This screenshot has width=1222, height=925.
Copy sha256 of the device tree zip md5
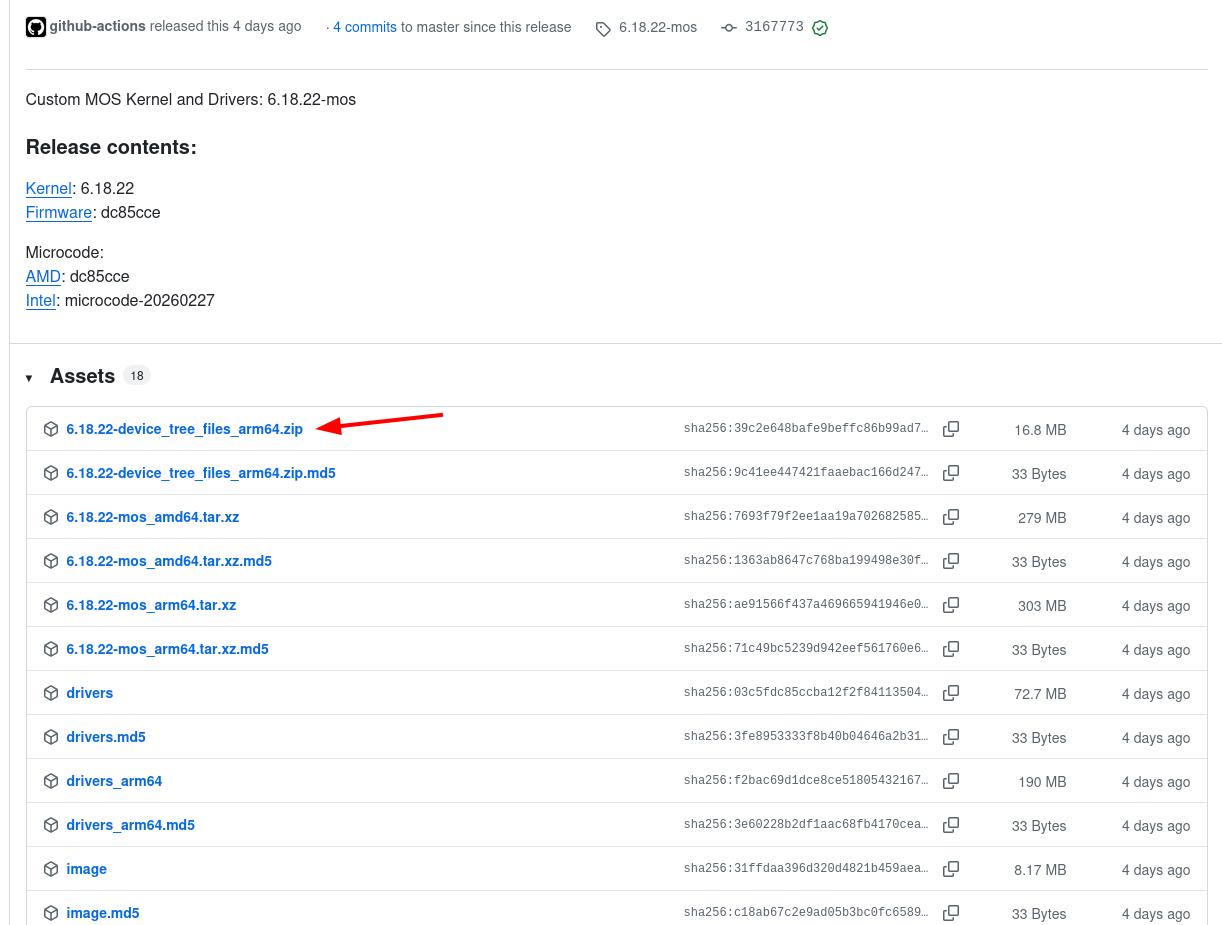point(950,473)
